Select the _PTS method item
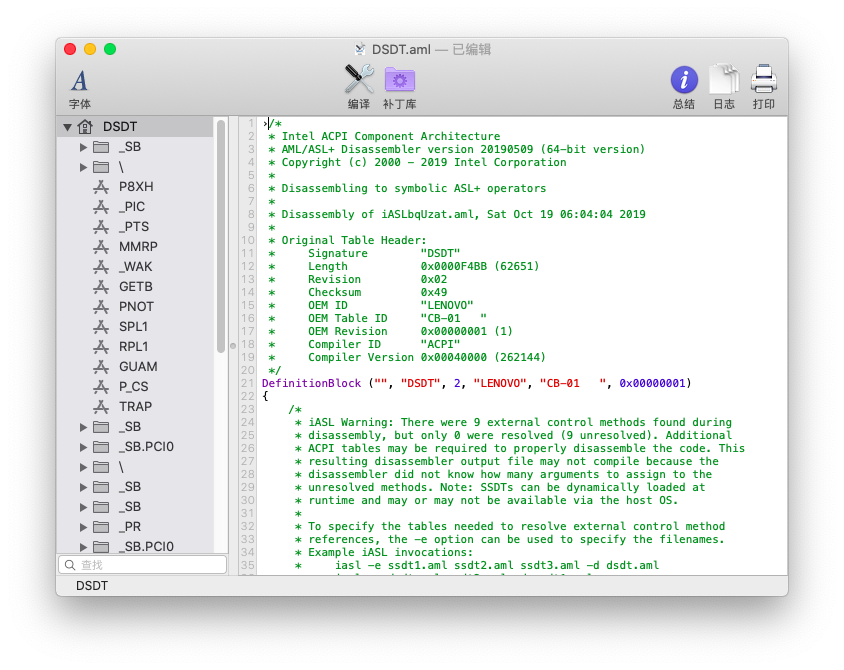The height and width of the screenshot is (670, 844). coord(133,227)
